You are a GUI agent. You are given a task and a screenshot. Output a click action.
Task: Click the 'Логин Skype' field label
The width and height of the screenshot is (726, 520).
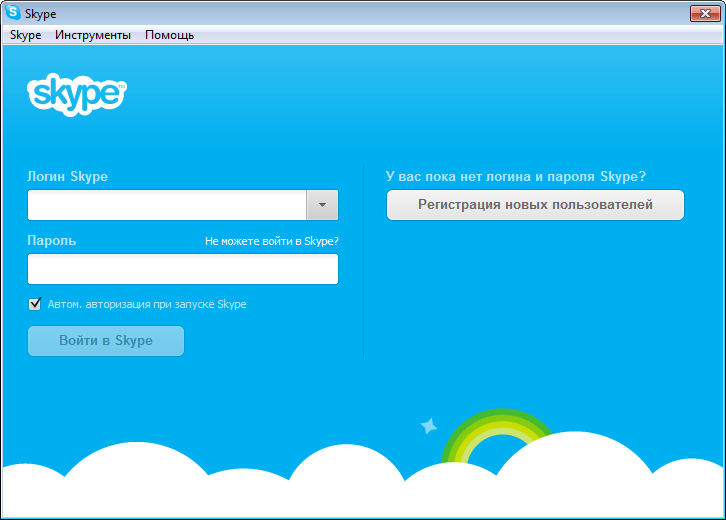click(x=68, y=177)
